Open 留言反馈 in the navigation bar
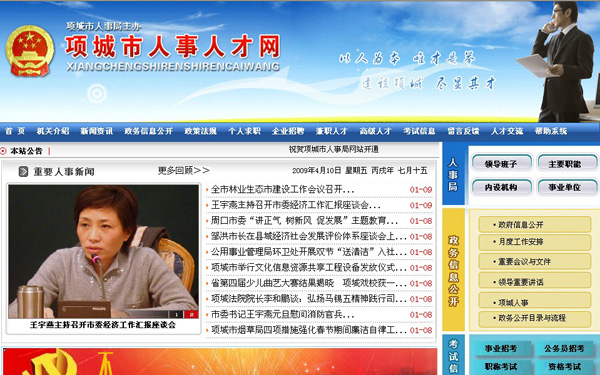Viewport: 600px width, 375px height. (463, 131)
